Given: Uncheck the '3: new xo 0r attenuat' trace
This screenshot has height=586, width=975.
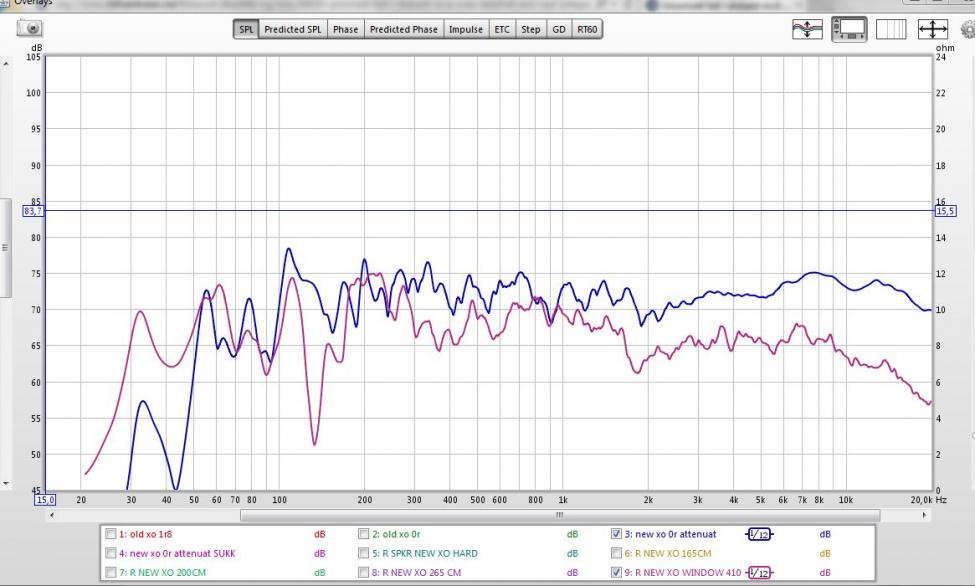Looking at the screenshot, I should pyautogui.click(x=616, y=534).
